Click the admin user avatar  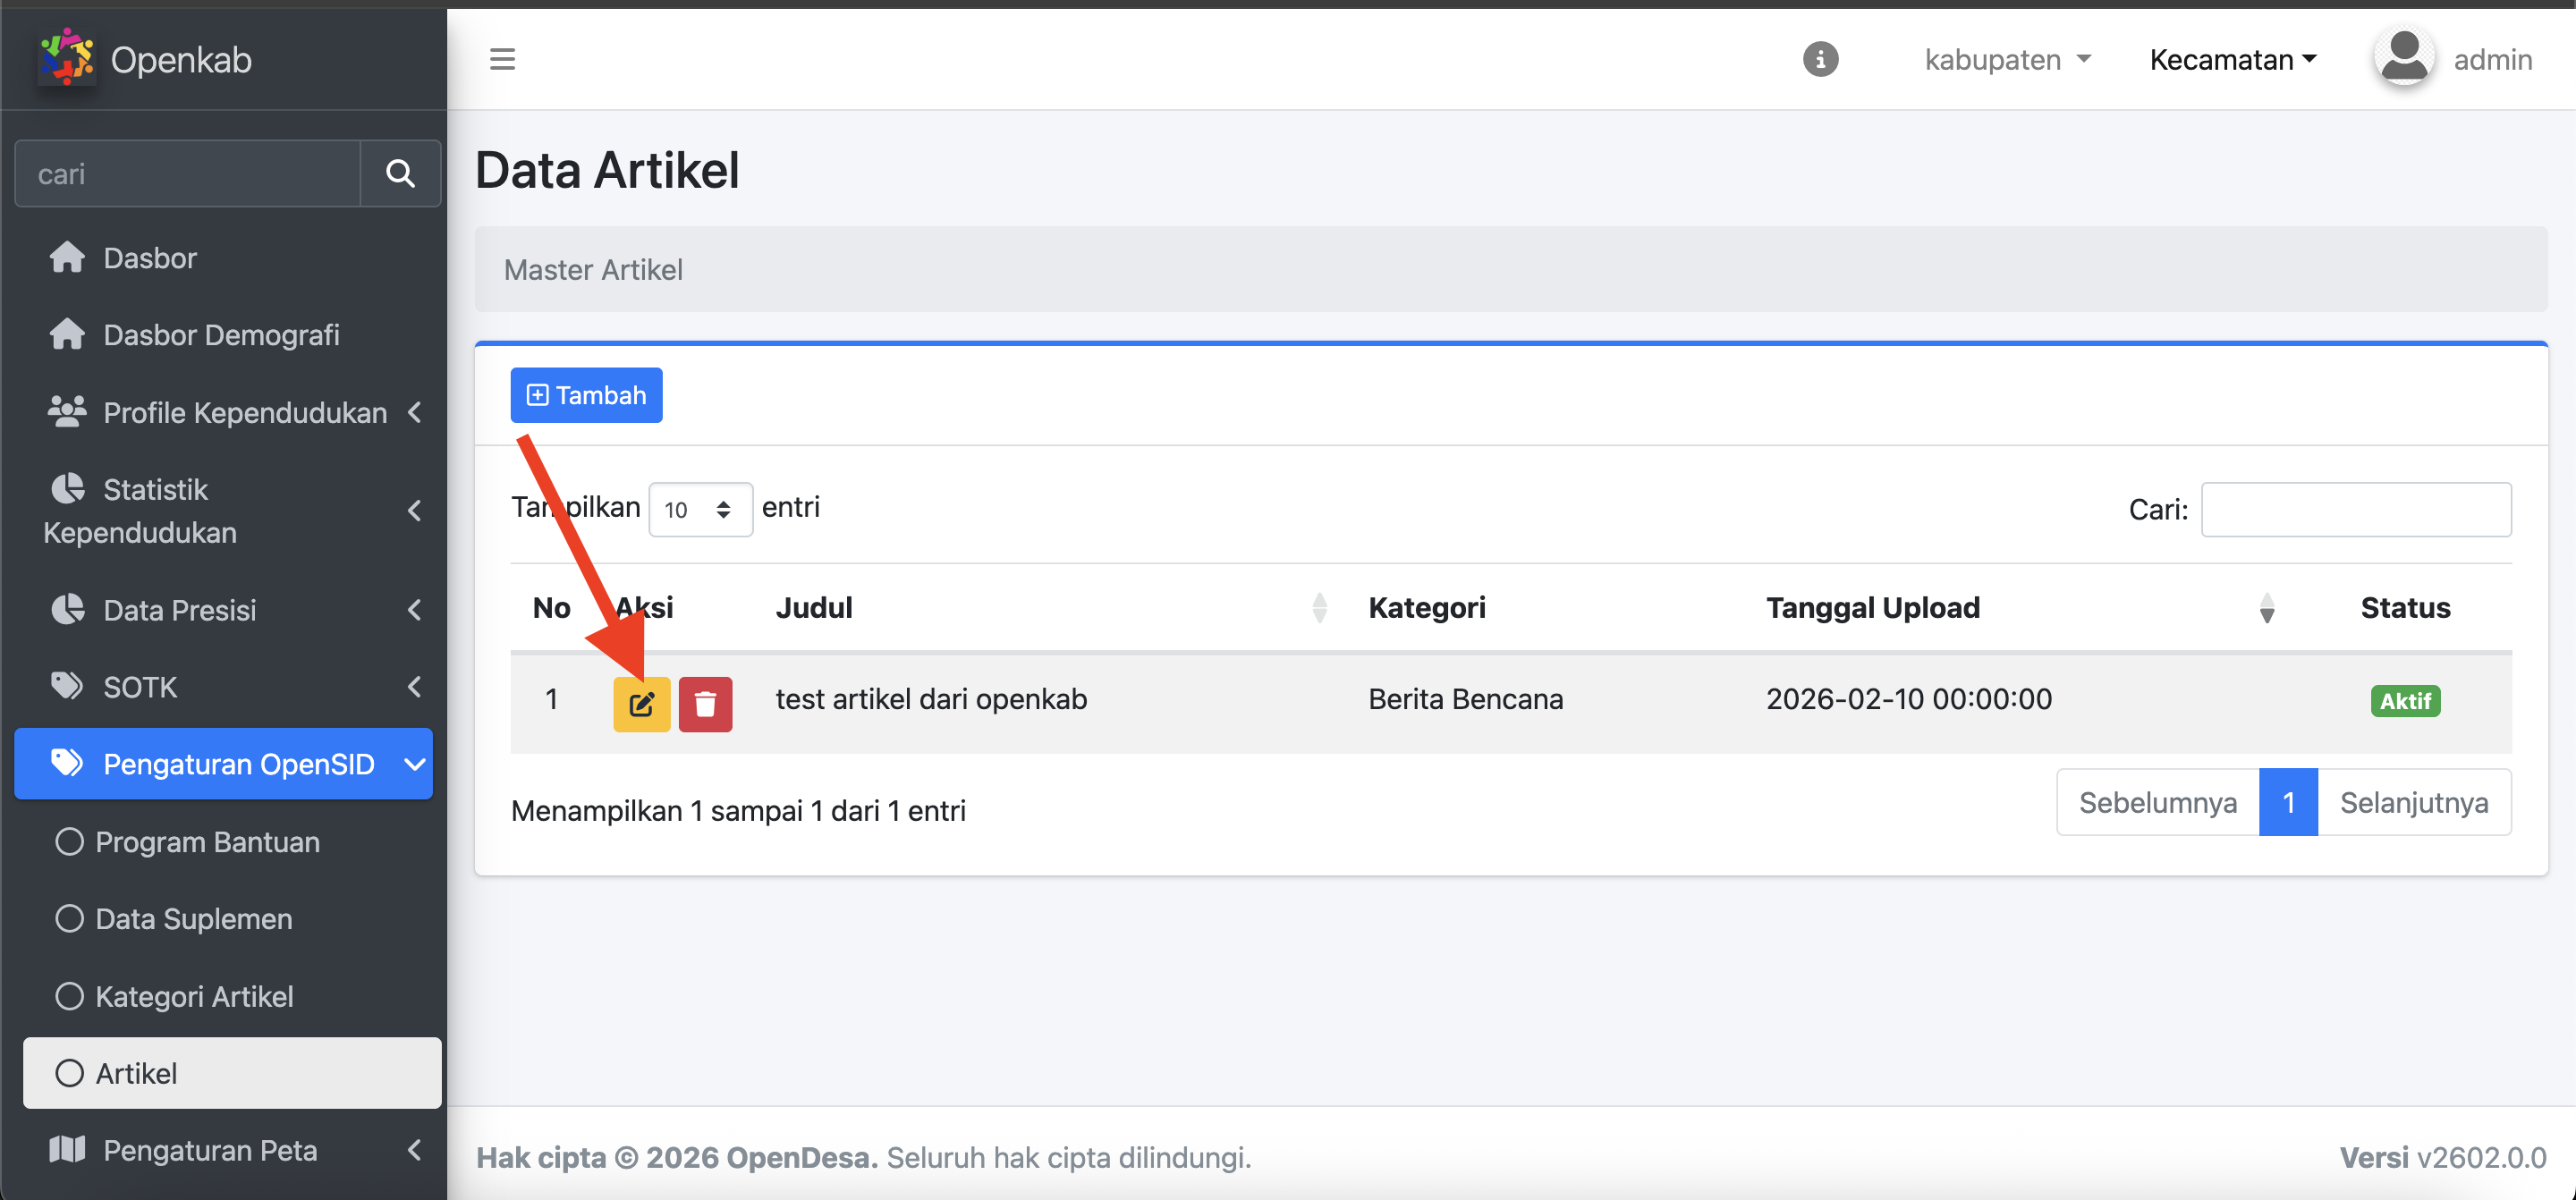click(2404, 58)
